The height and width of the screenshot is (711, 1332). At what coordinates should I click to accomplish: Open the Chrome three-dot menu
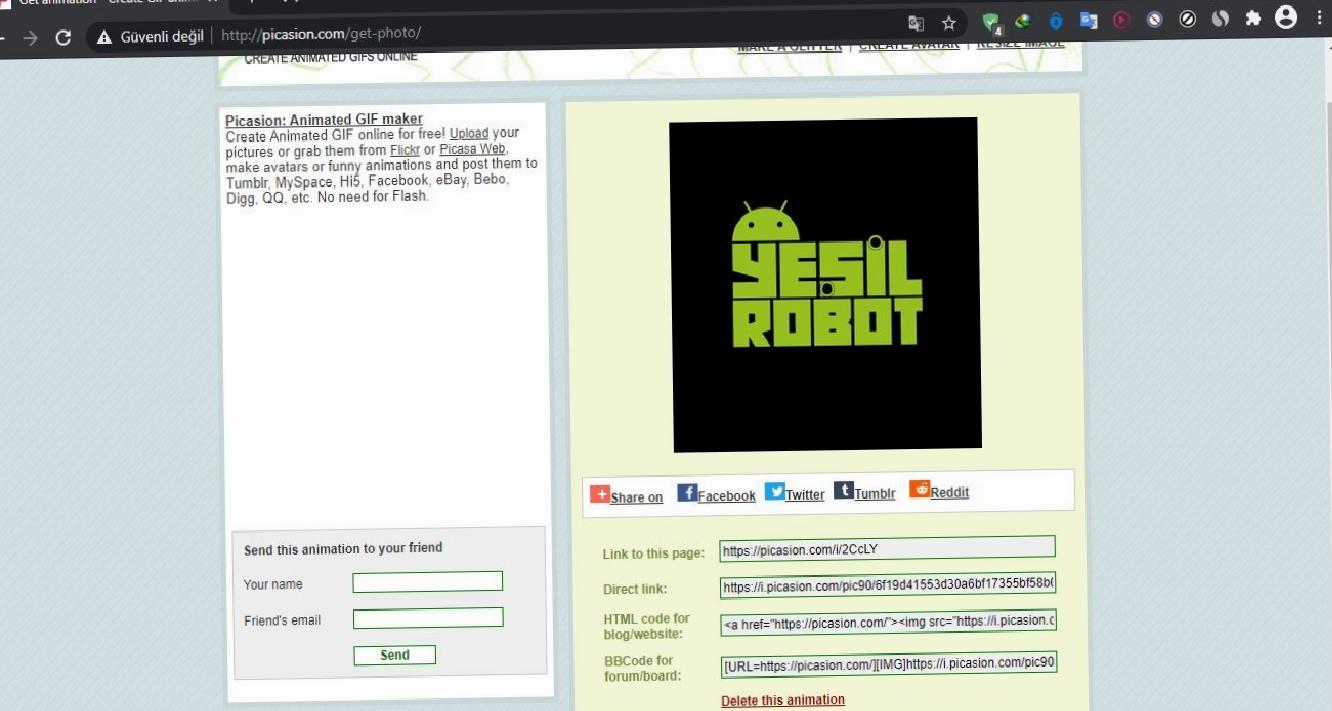coord(1320,17)
